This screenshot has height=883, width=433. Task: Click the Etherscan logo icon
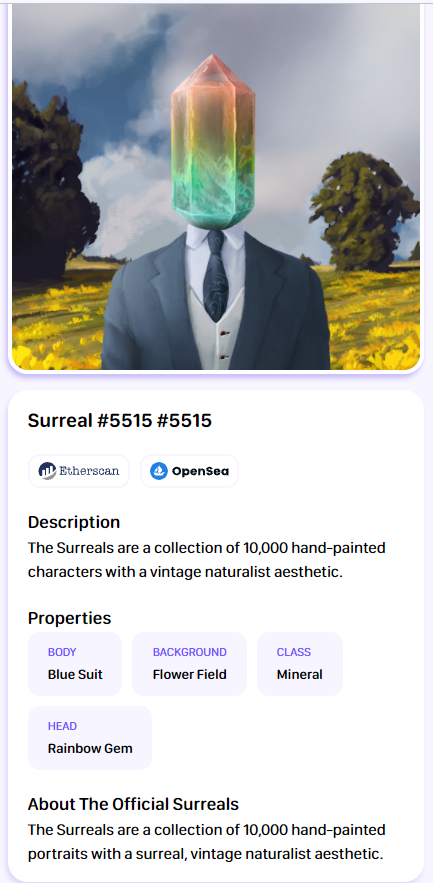click(47, 471)
